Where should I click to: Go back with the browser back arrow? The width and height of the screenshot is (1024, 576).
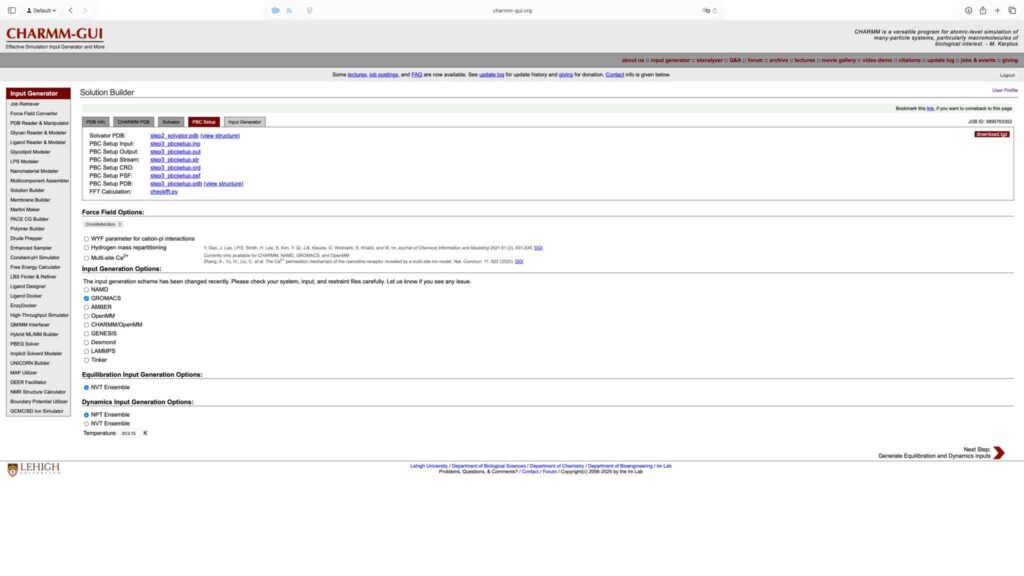coord(71,10)
